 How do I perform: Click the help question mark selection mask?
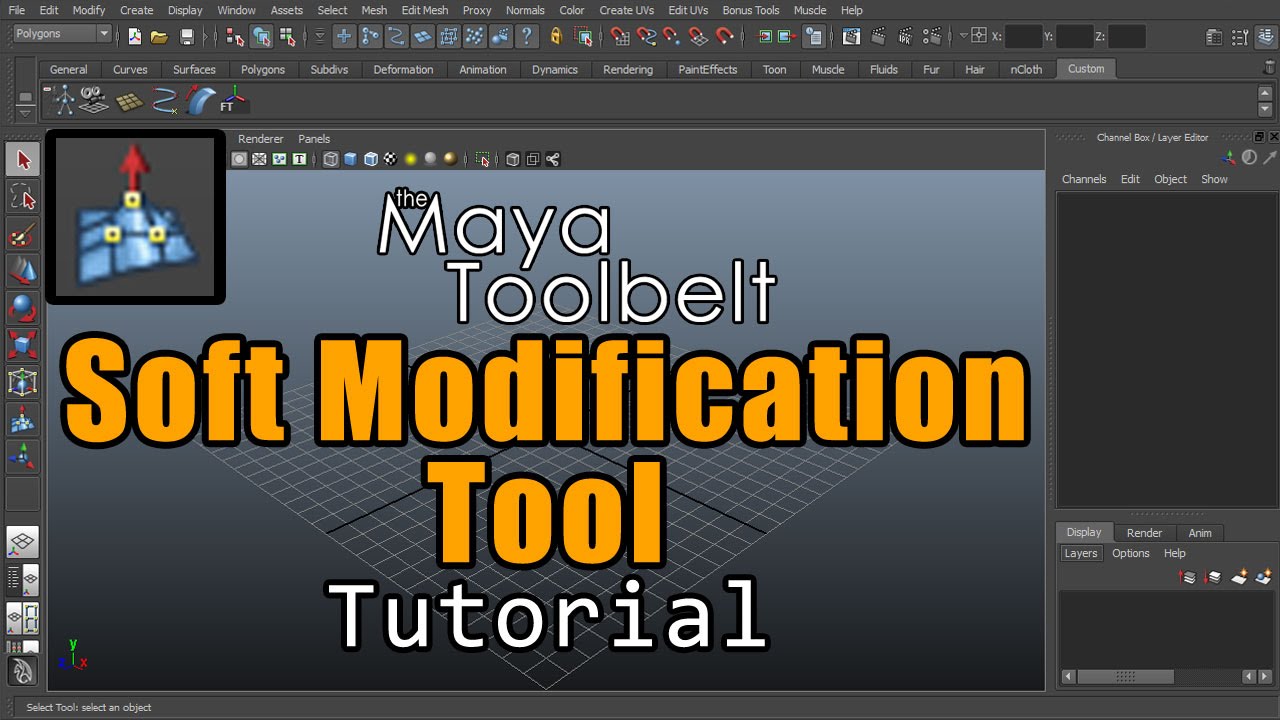point(527,37)
